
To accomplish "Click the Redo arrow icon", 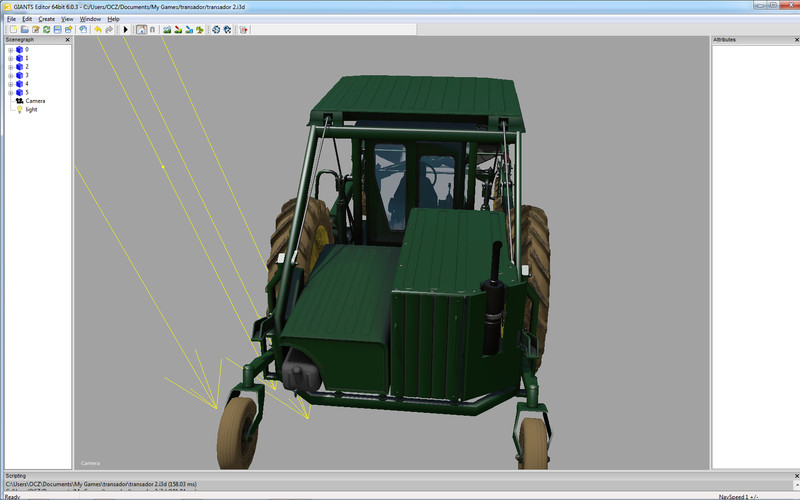I will 109,30.
